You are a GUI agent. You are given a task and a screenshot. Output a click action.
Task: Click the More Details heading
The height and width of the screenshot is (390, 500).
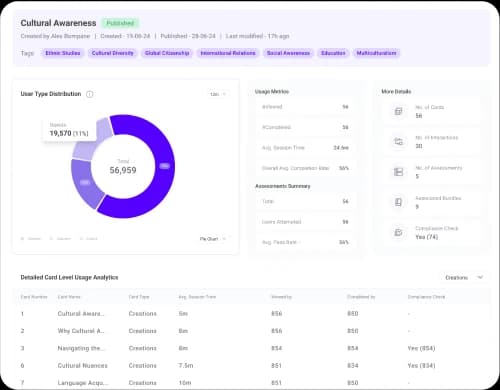click(x=396, y=91)
